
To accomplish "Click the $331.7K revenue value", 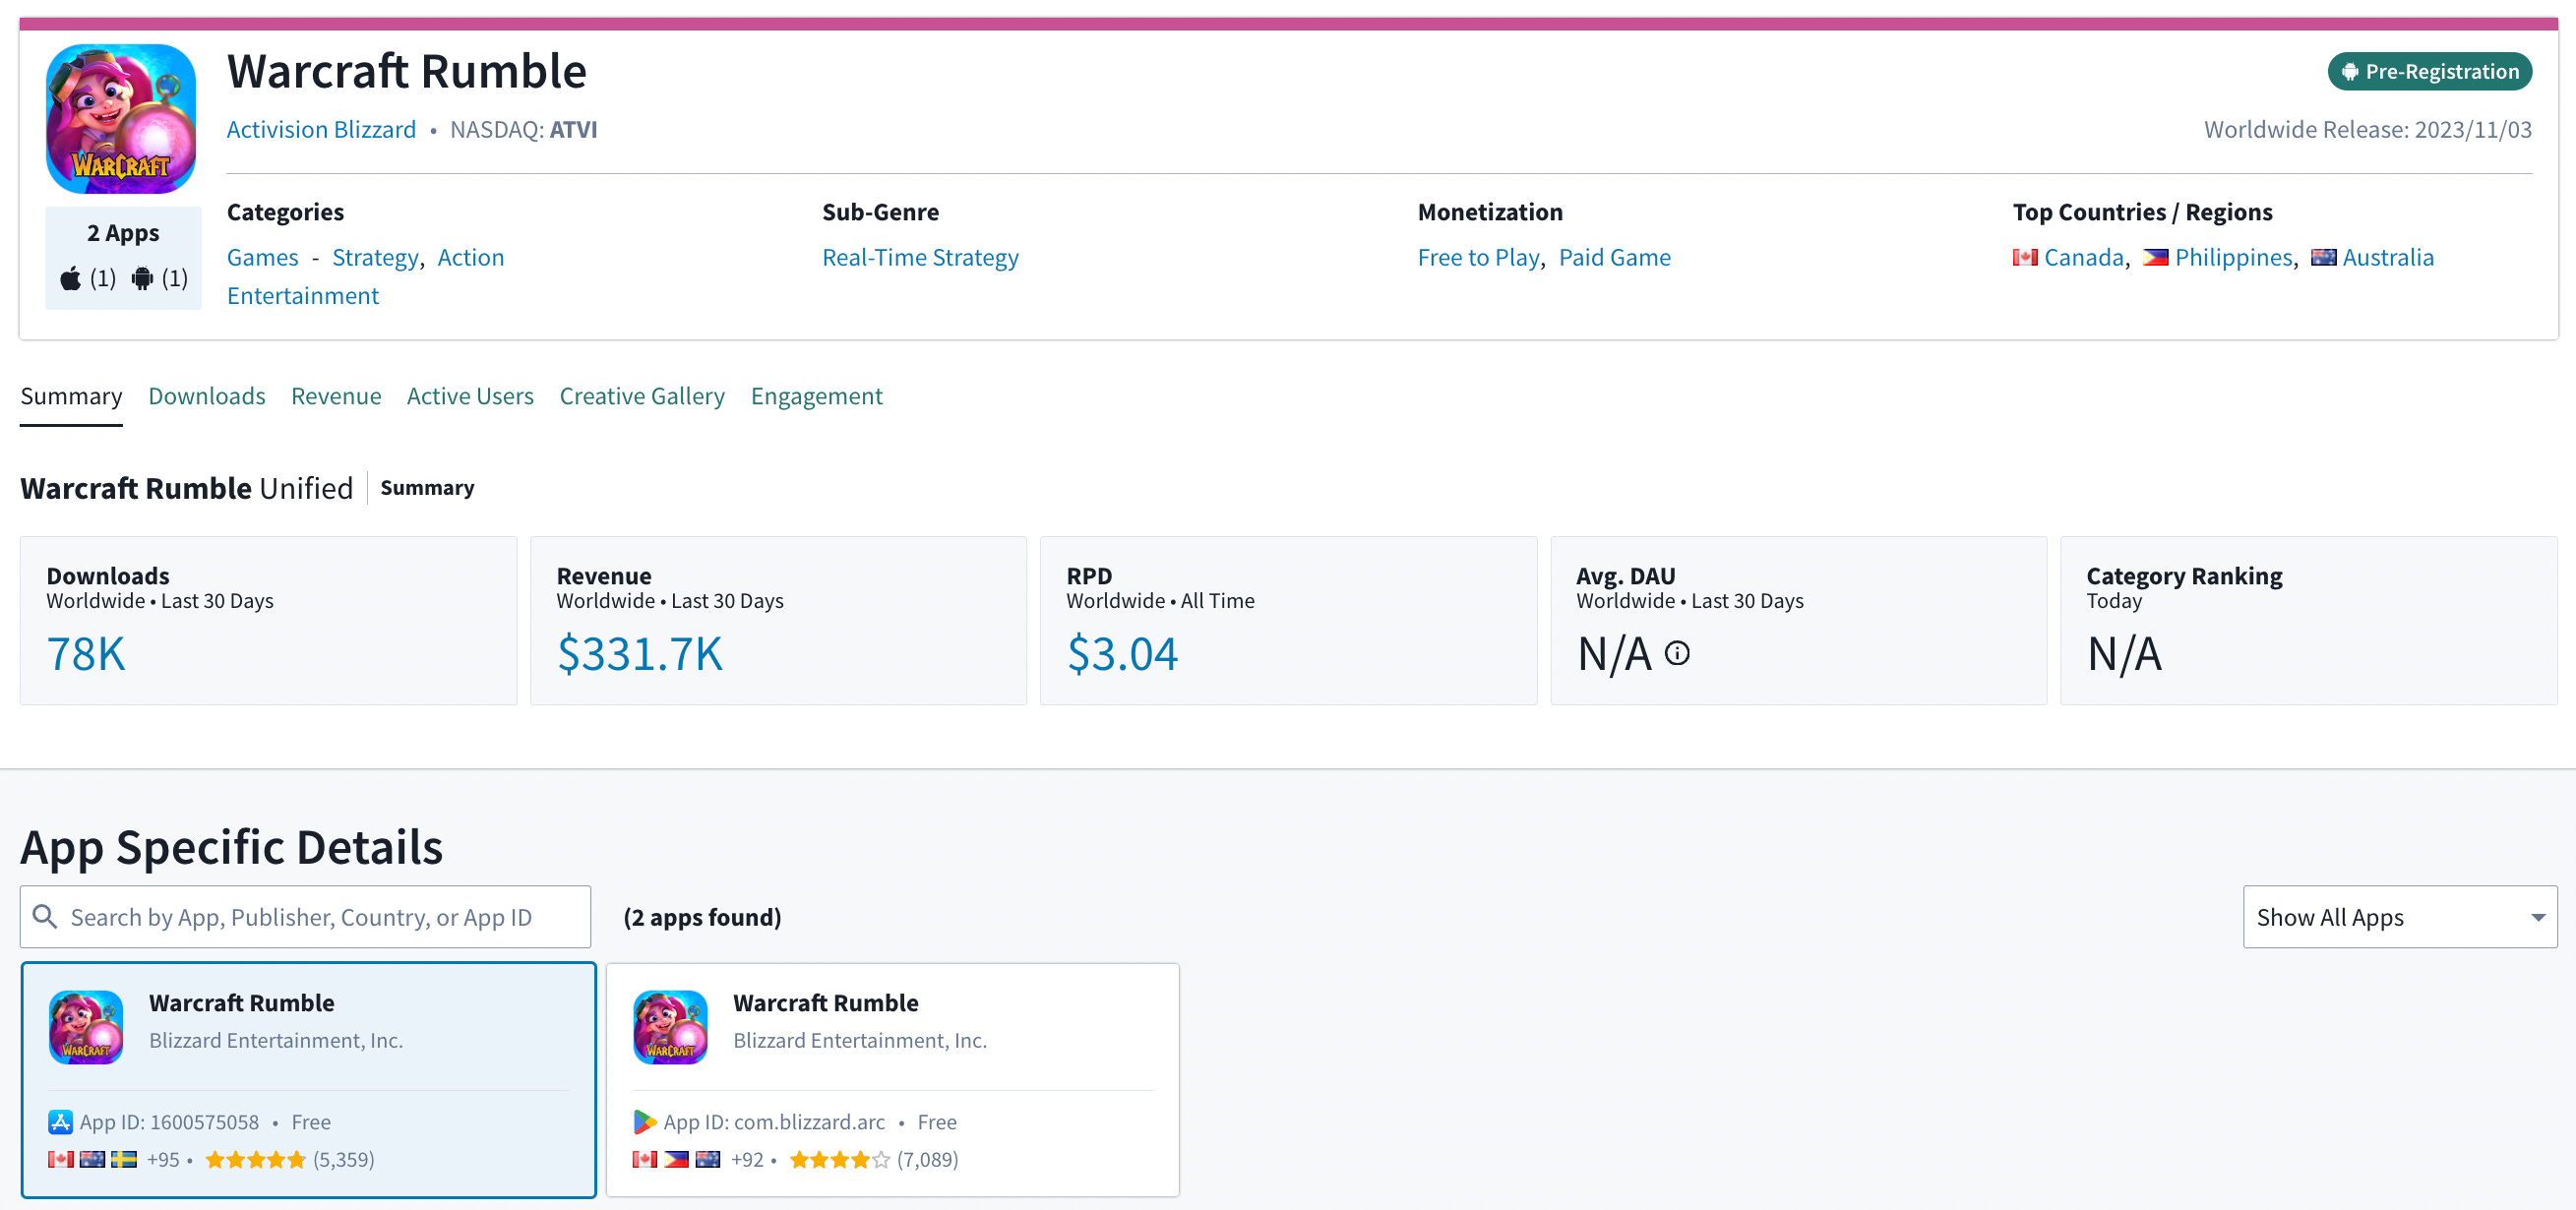I will 639,653.
